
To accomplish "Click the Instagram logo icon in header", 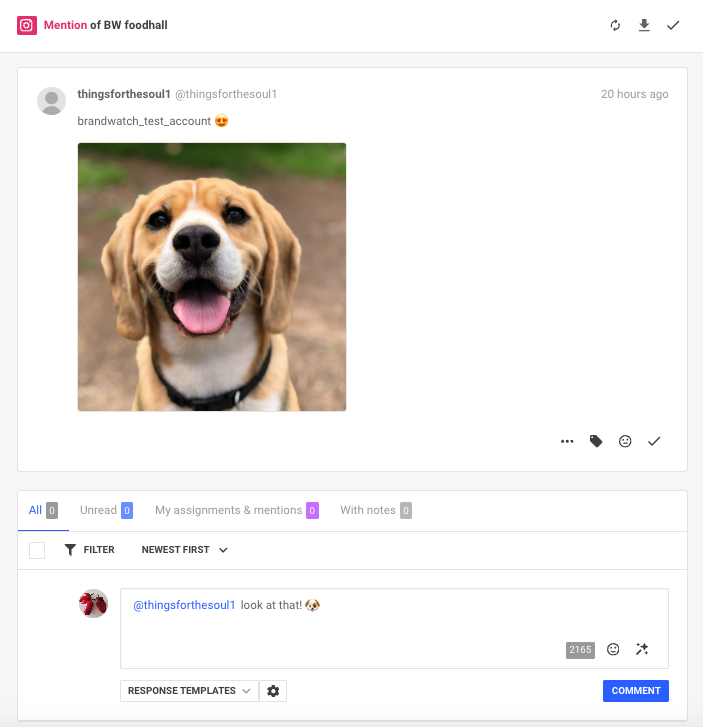I will click(x=27, y=26).
